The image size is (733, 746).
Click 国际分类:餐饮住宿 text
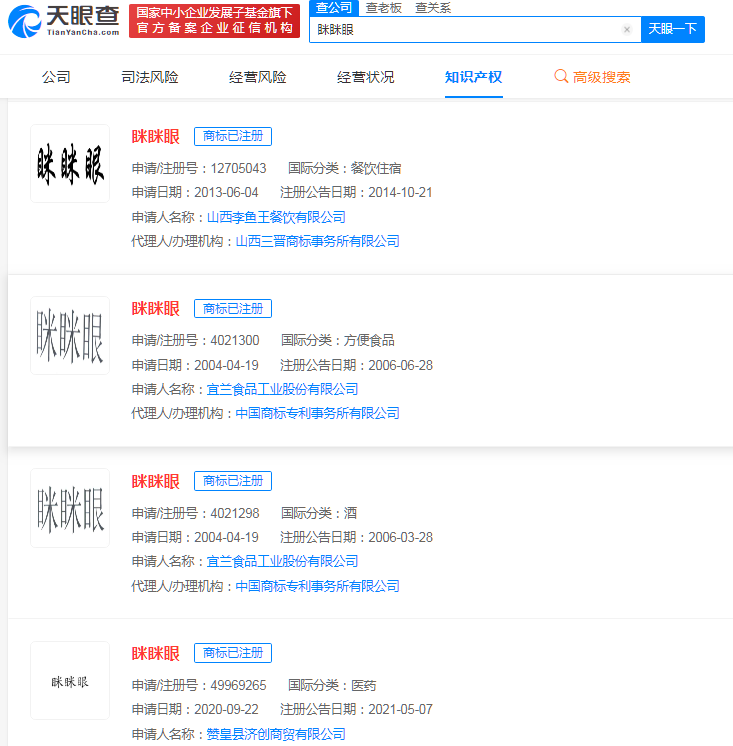tap(345, 168)
